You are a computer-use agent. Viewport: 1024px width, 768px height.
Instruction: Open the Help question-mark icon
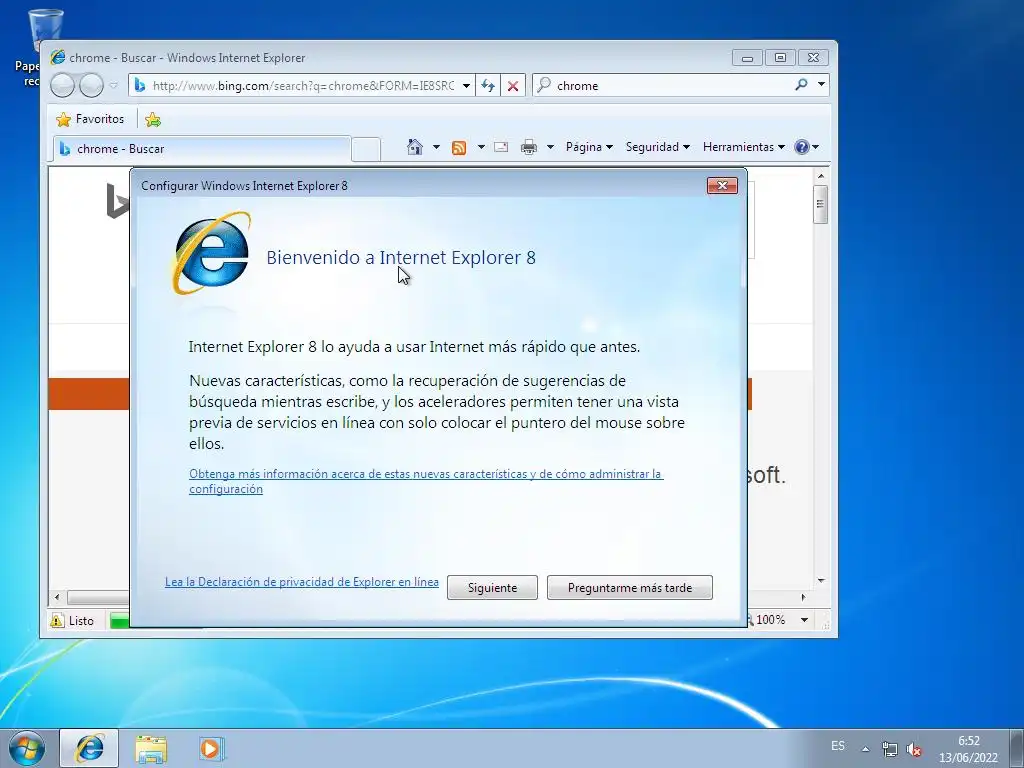pyautogui.click(x=802, y=147)
